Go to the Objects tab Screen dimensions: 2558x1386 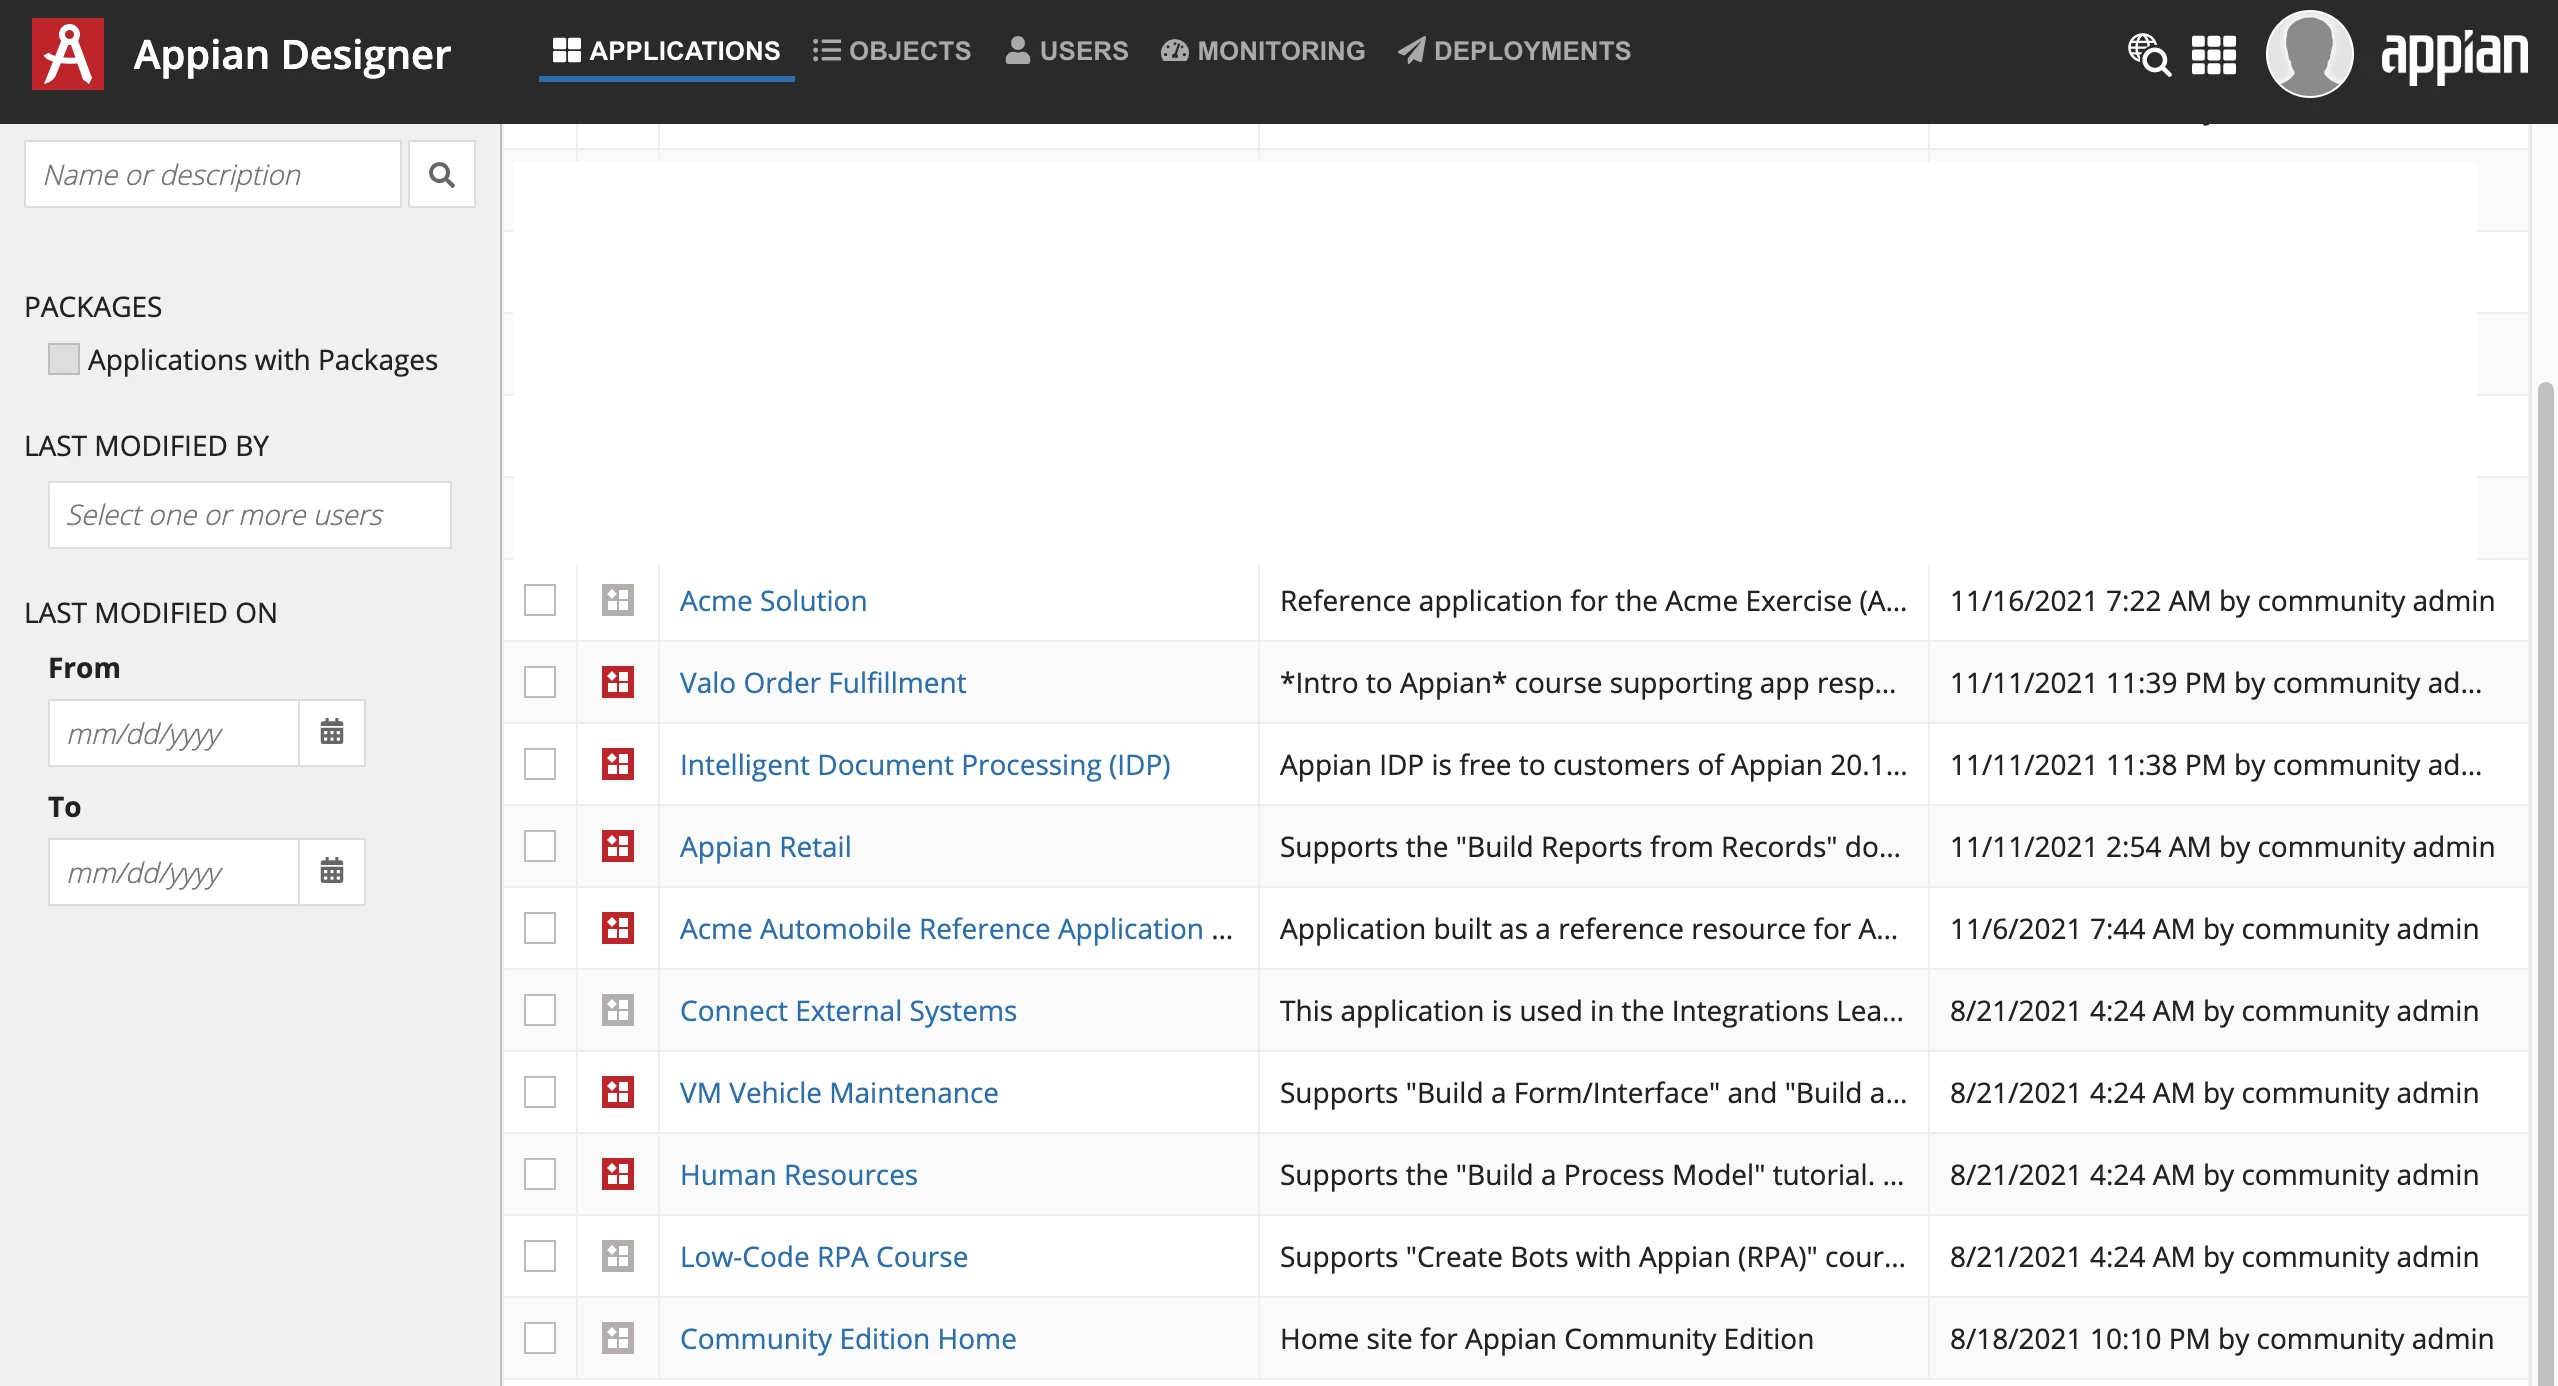click(892, 51)
